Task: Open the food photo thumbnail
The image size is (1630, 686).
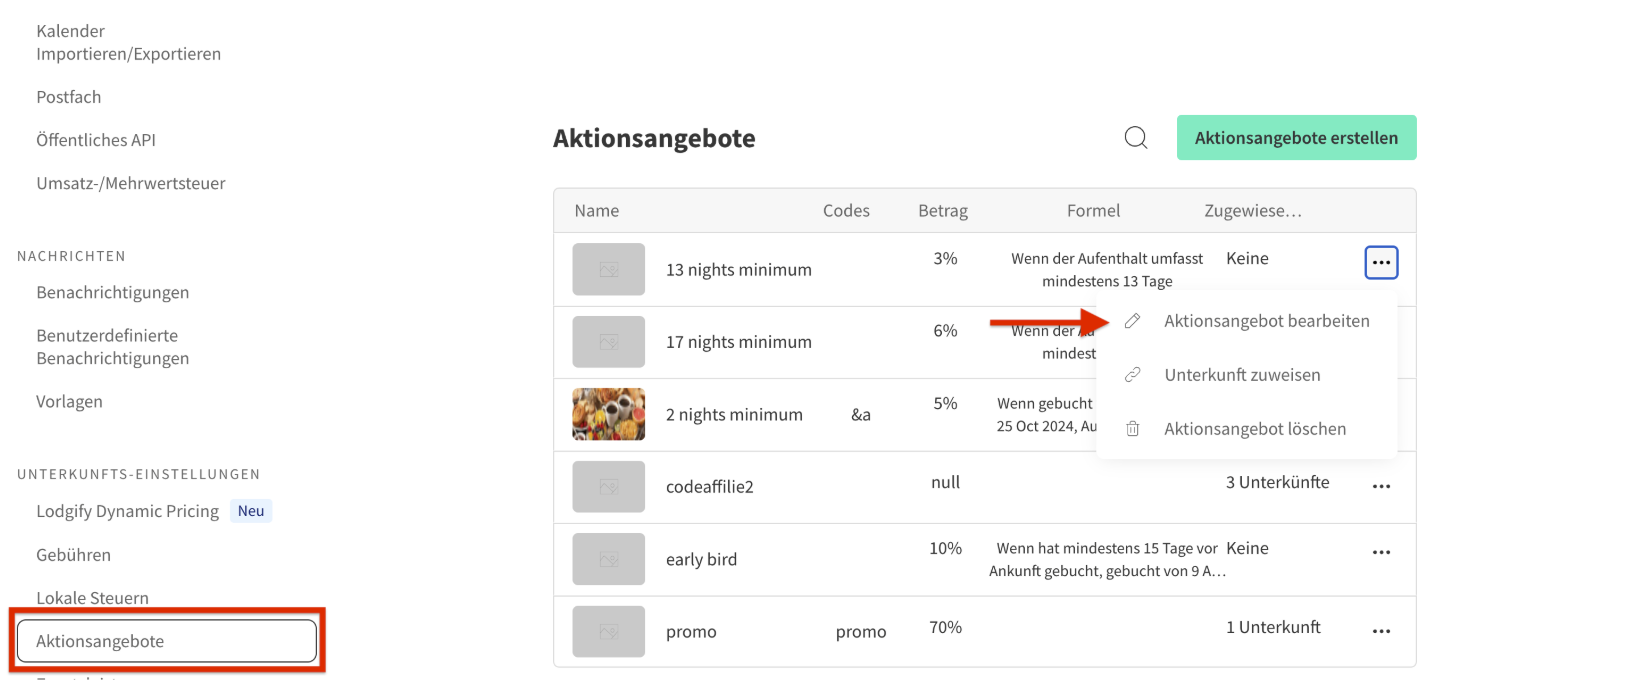Action: tap(608, 414)
